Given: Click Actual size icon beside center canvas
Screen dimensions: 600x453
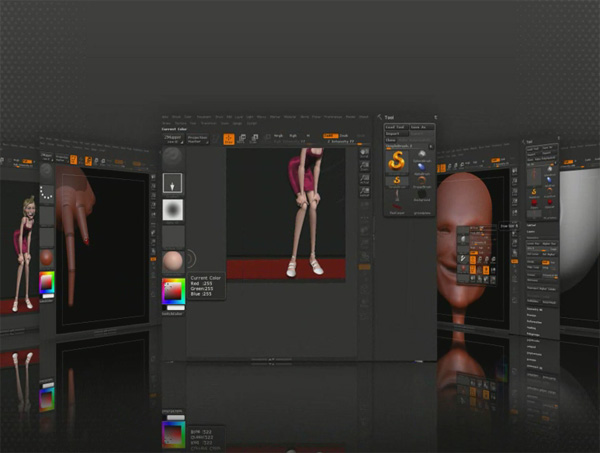Looking at the screenshot, I should [364, 179].
